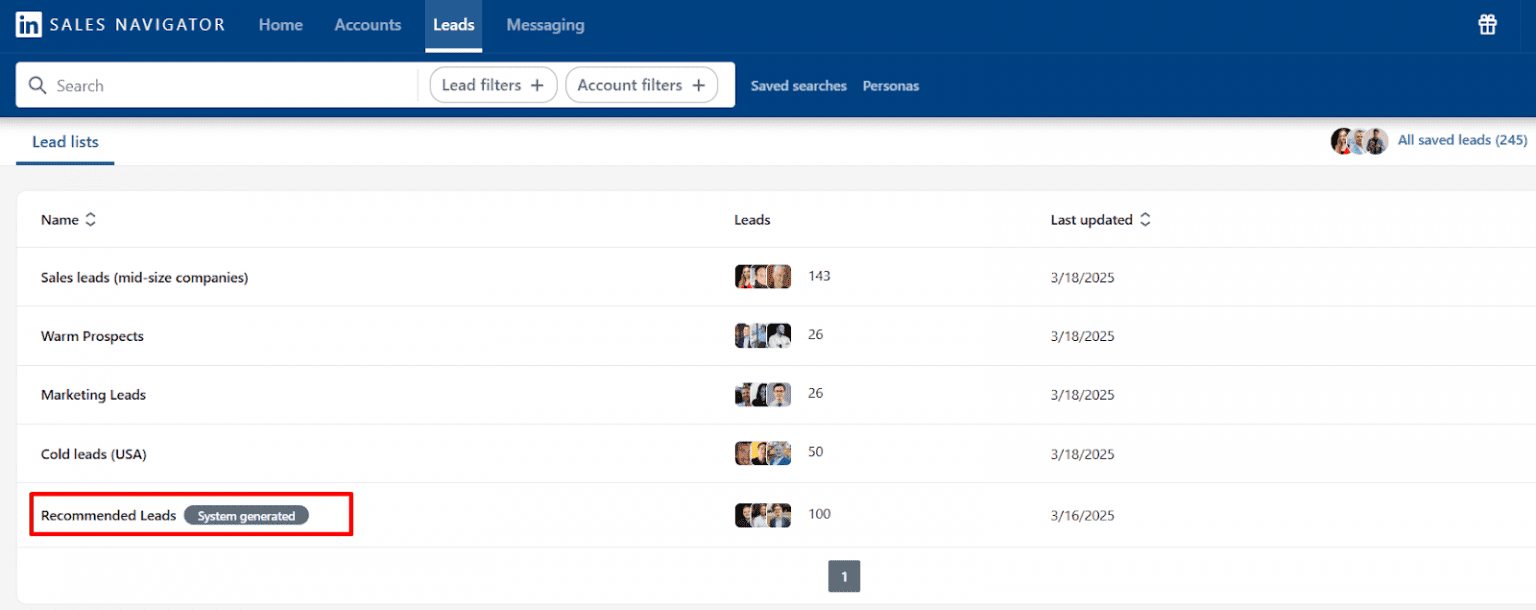The image size is (1536, 610).
Task: Go to the Home tab
Action: [280, 25]
